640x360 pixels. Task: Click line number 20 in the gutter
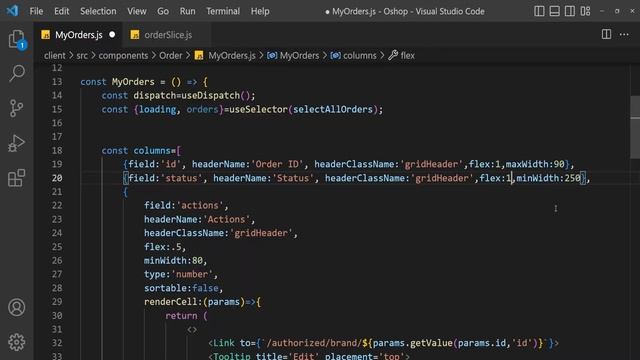click(x=57, y=178)
